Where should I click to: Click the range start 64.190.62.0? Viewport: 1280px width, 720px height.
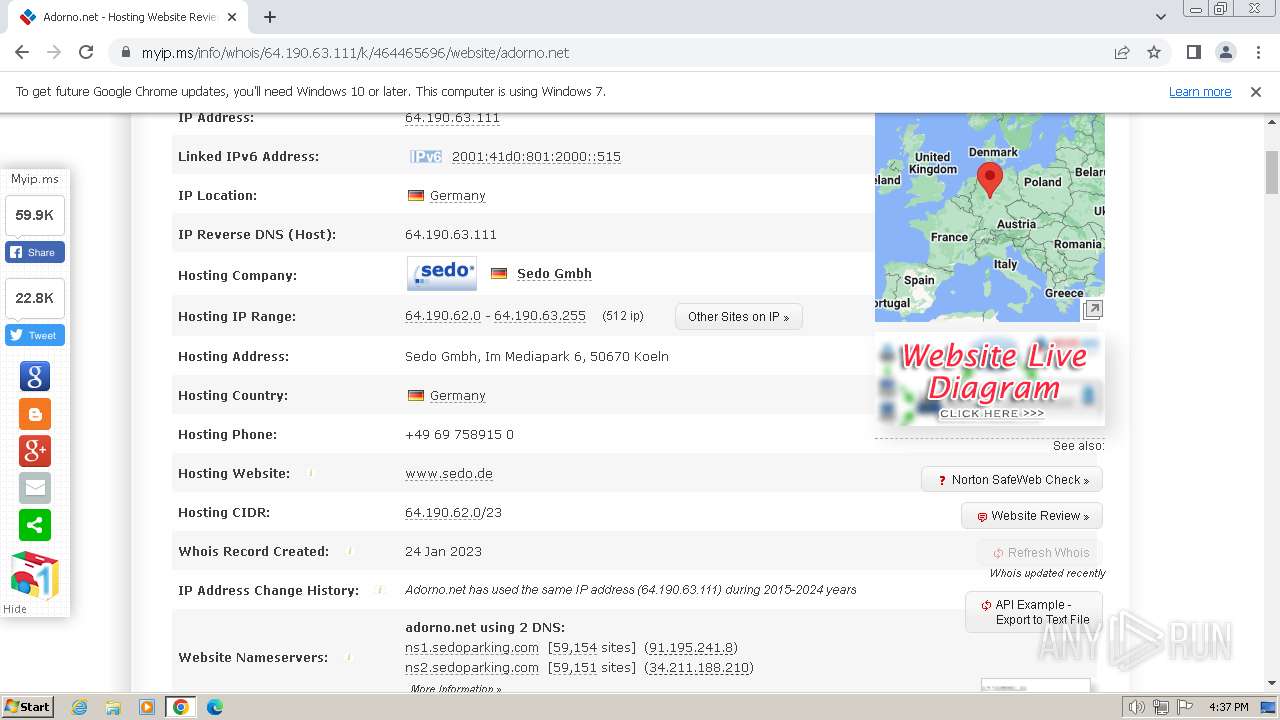[443, 316]
